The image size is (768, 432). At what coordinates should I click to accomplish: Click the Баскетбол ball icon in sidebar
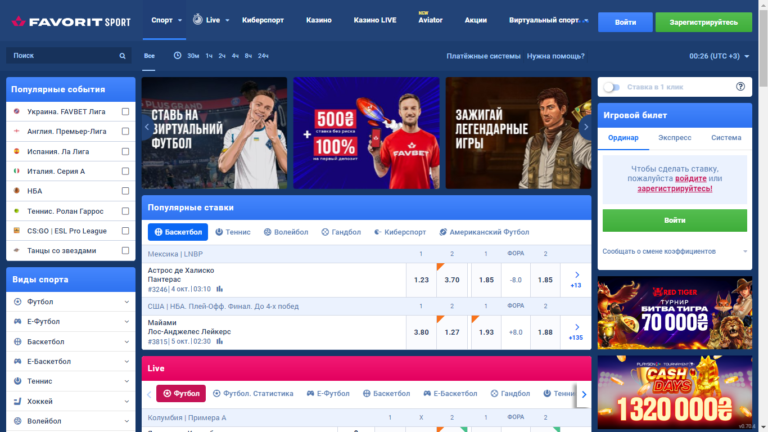(x=18, y=341)
